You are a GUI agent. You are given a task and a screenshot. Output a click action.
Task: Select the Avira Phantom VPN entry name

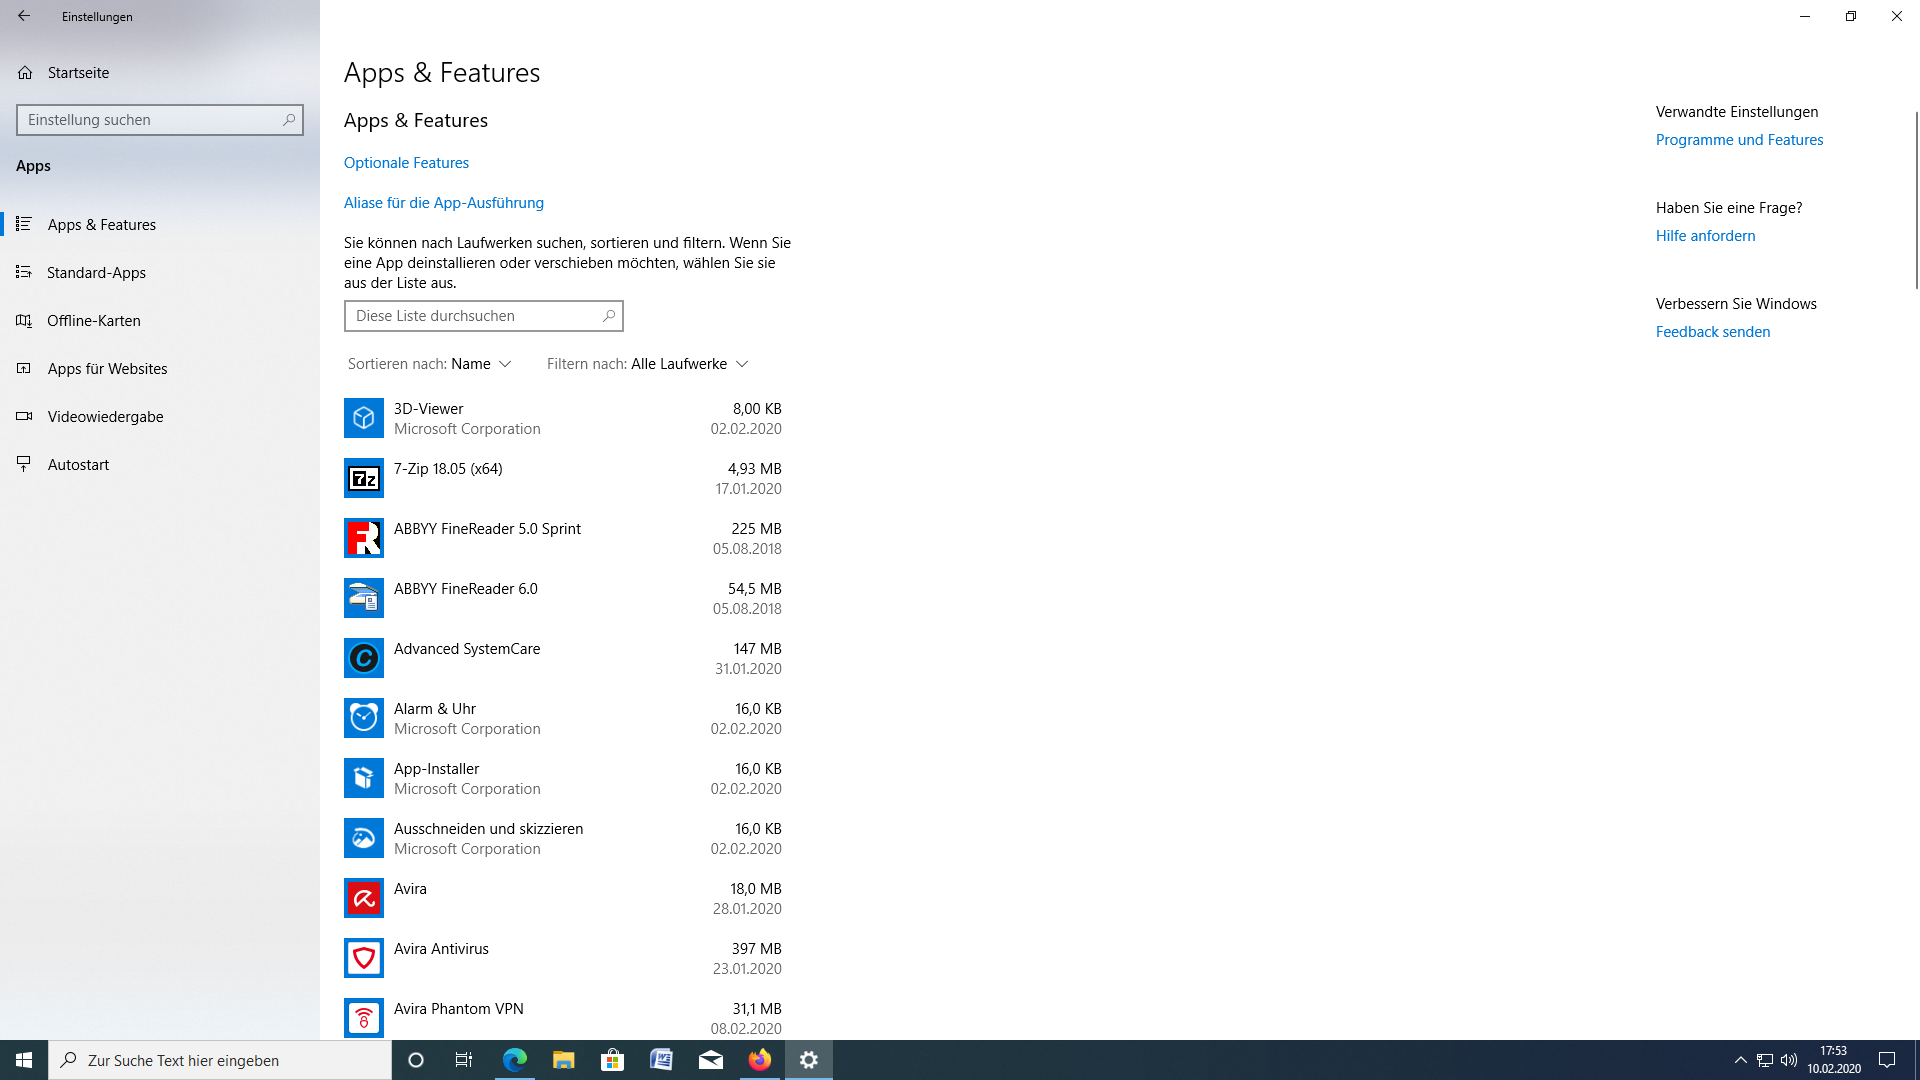(x=459, y=1009)
